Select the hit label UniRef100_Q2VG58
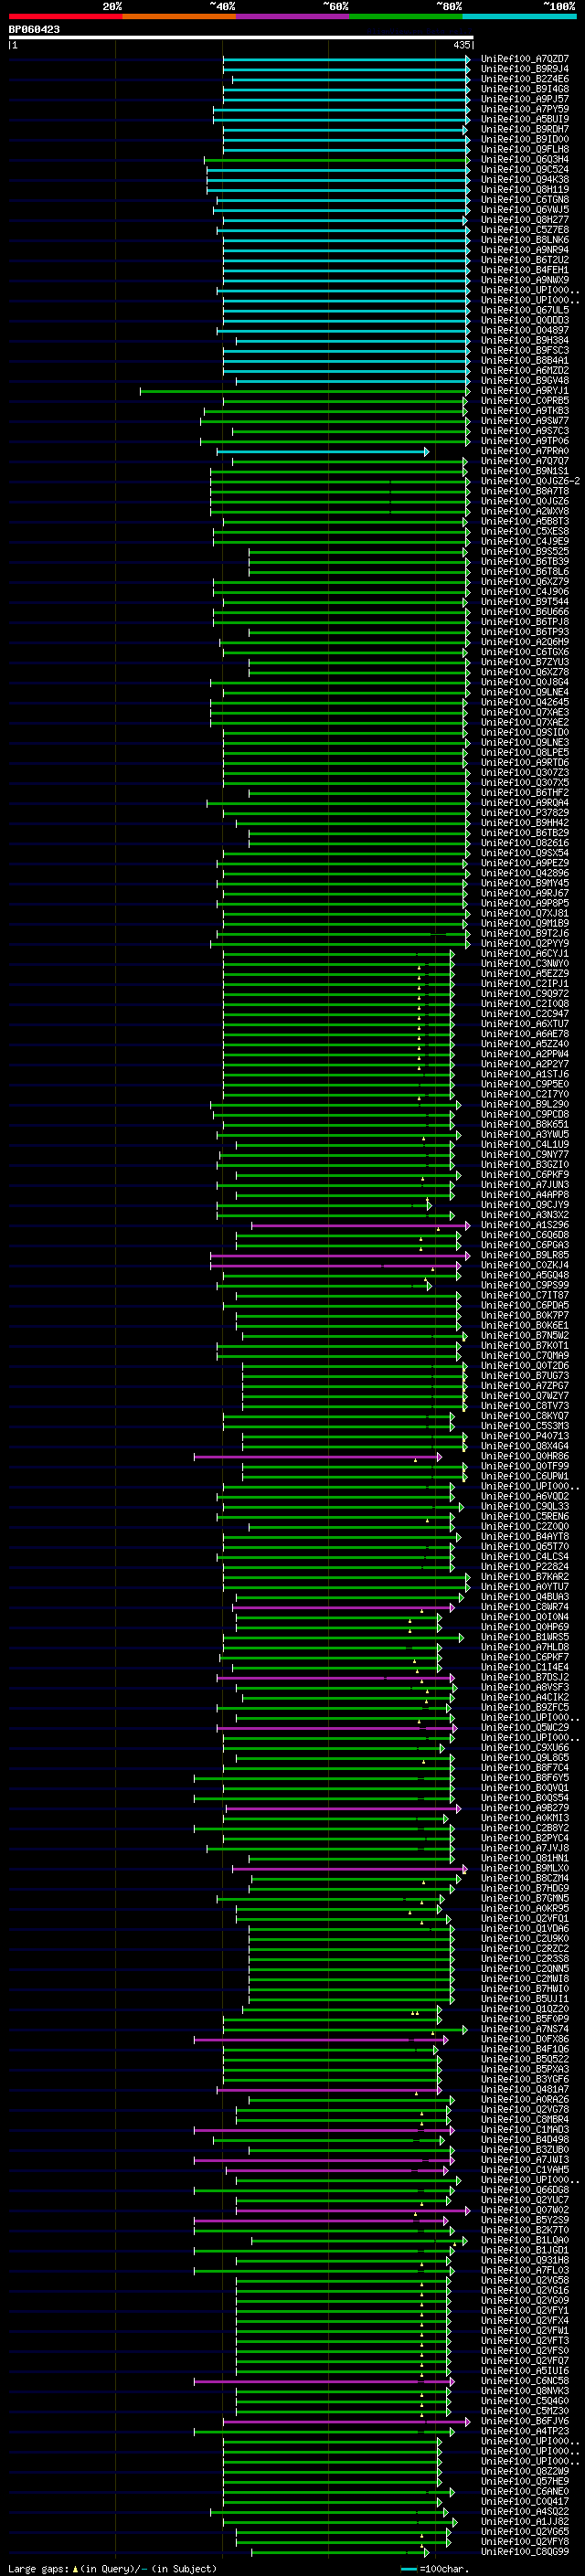The width and height of the screenshot is (585, 2576). tap(524, 2280)
